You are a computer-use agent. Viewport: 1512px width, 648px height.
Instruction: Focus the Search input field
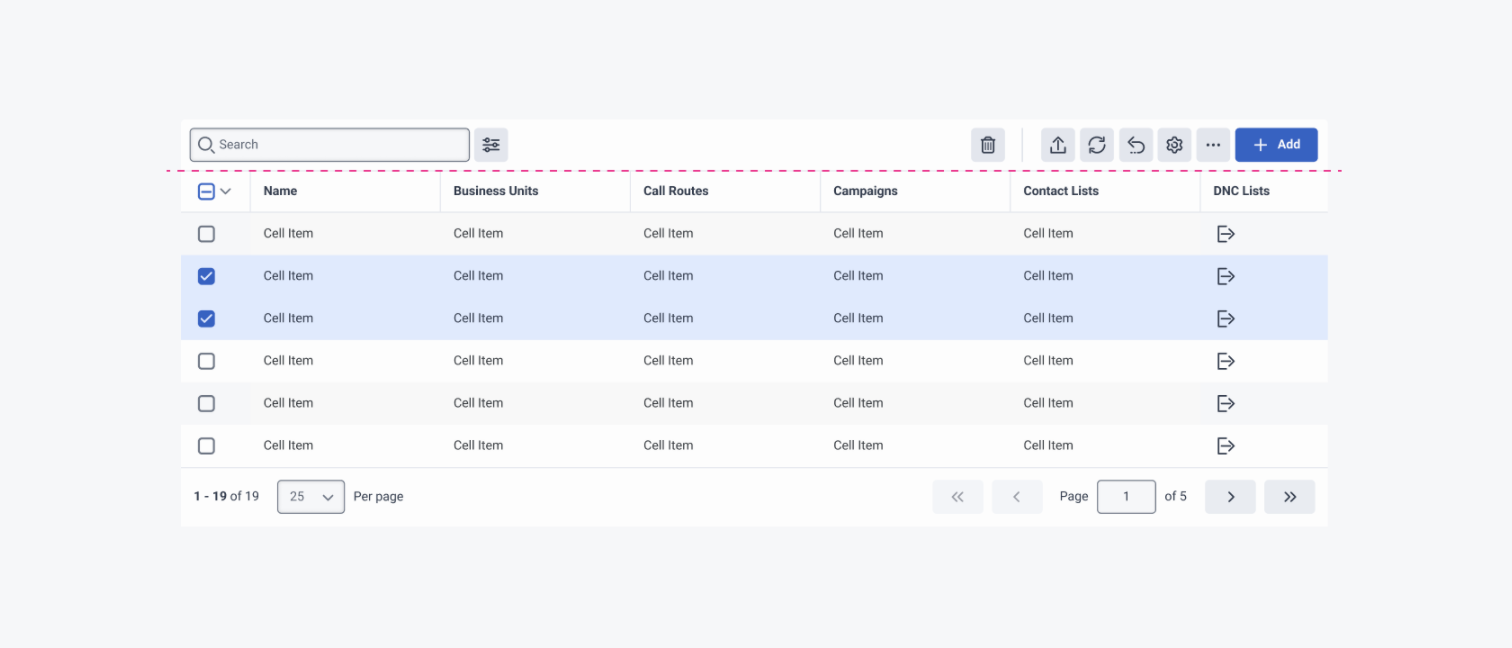pyautogui.click(x=330, y=145)
